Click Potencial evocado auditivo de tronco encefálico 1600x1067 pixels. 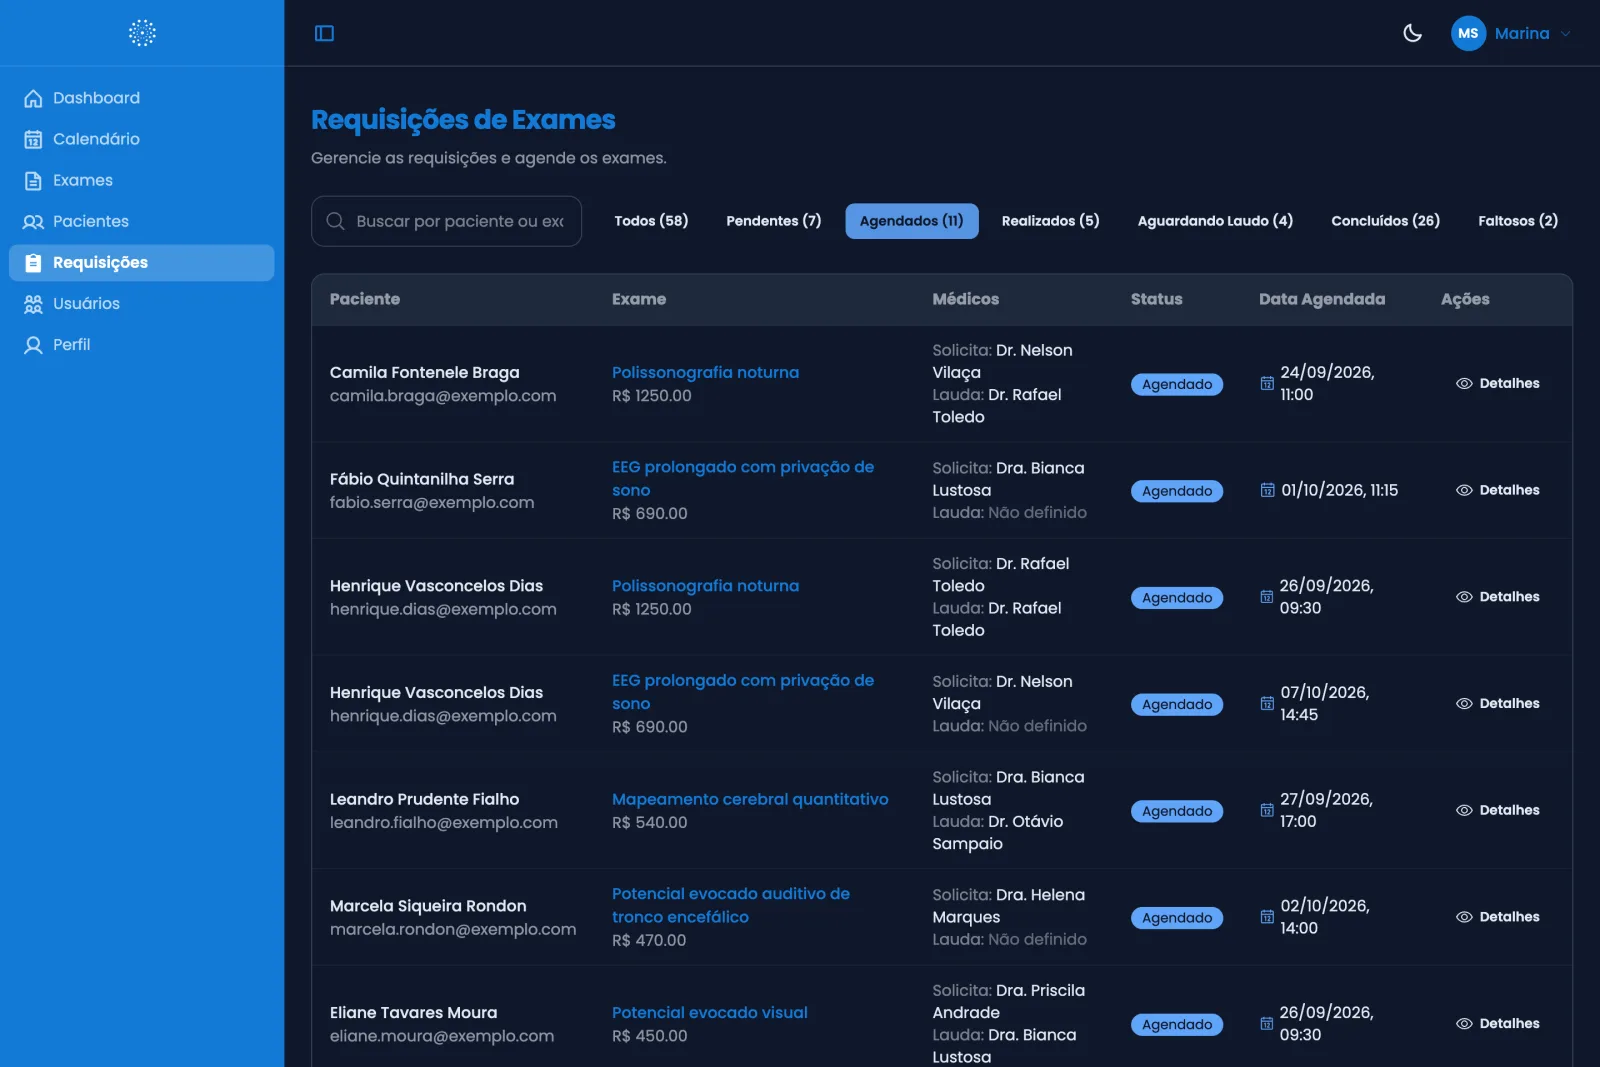731,905
